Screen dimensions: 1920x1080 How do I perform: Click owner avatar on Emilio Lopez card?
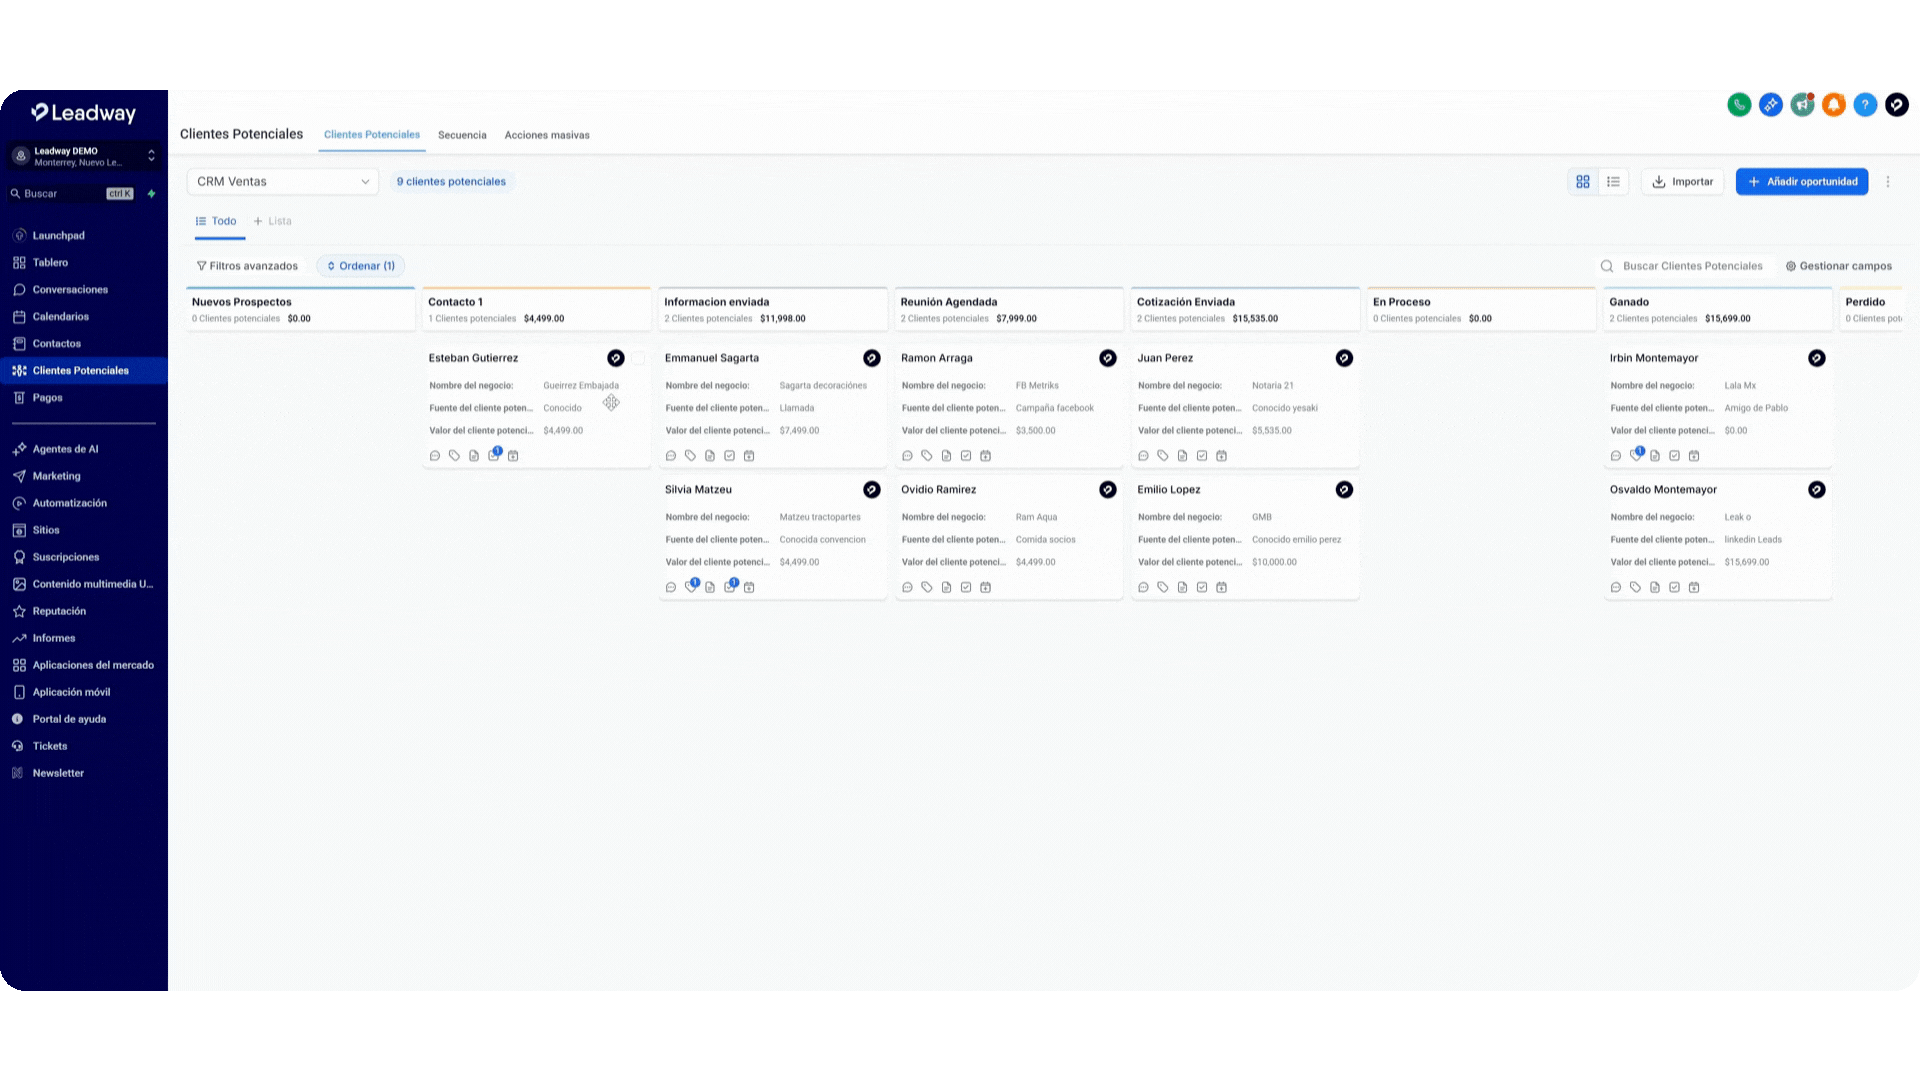[x=1344, y=490]
